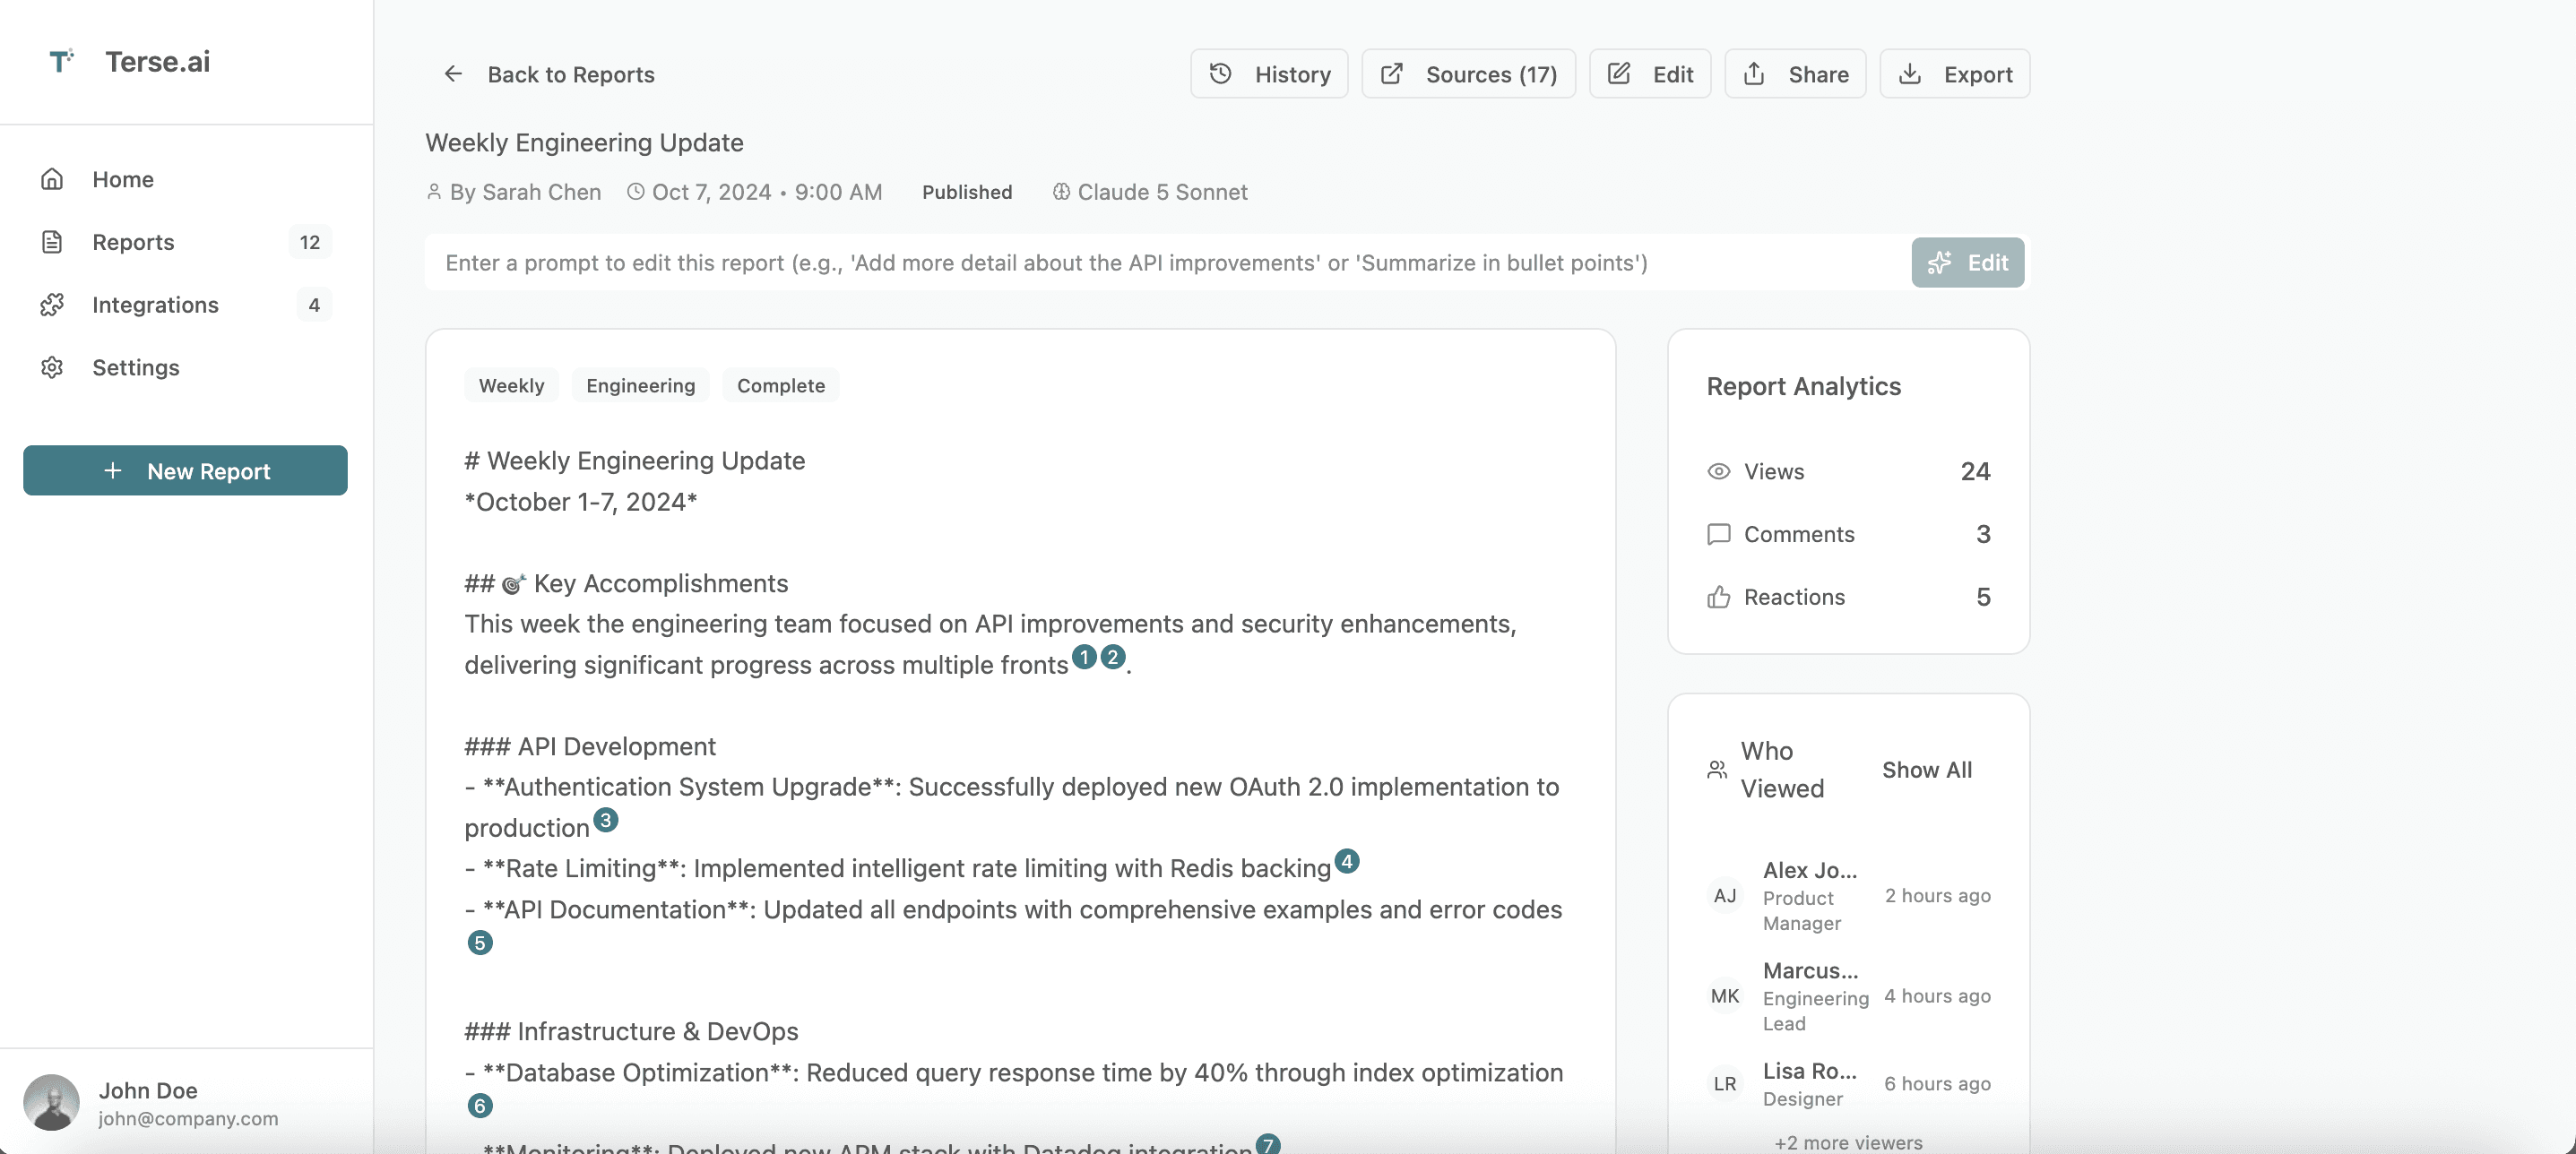Click the Who Viewed people icon

point(1717,770)
